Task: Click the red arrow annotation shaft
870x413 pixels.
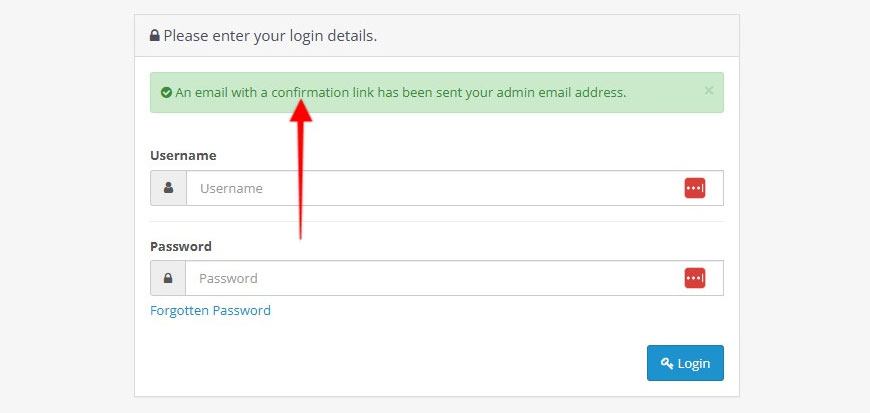Action: point(300,178)
